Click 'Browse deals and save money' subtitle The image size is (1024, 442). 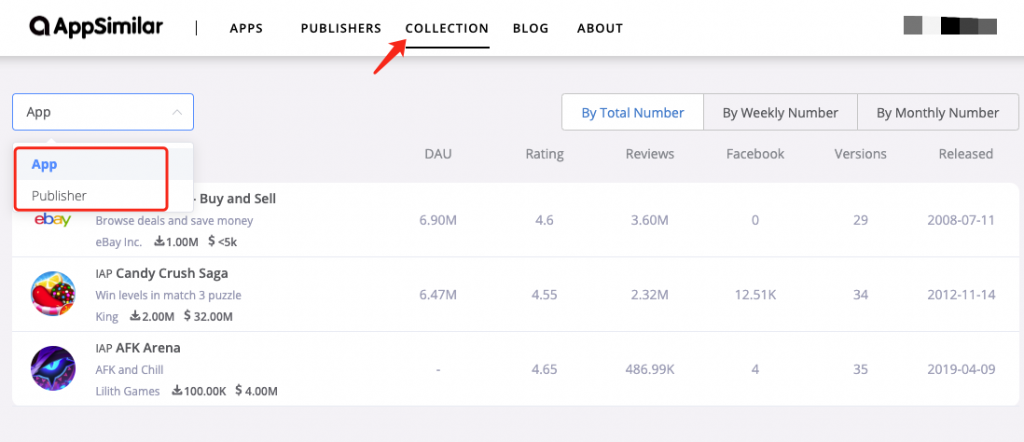174,221
